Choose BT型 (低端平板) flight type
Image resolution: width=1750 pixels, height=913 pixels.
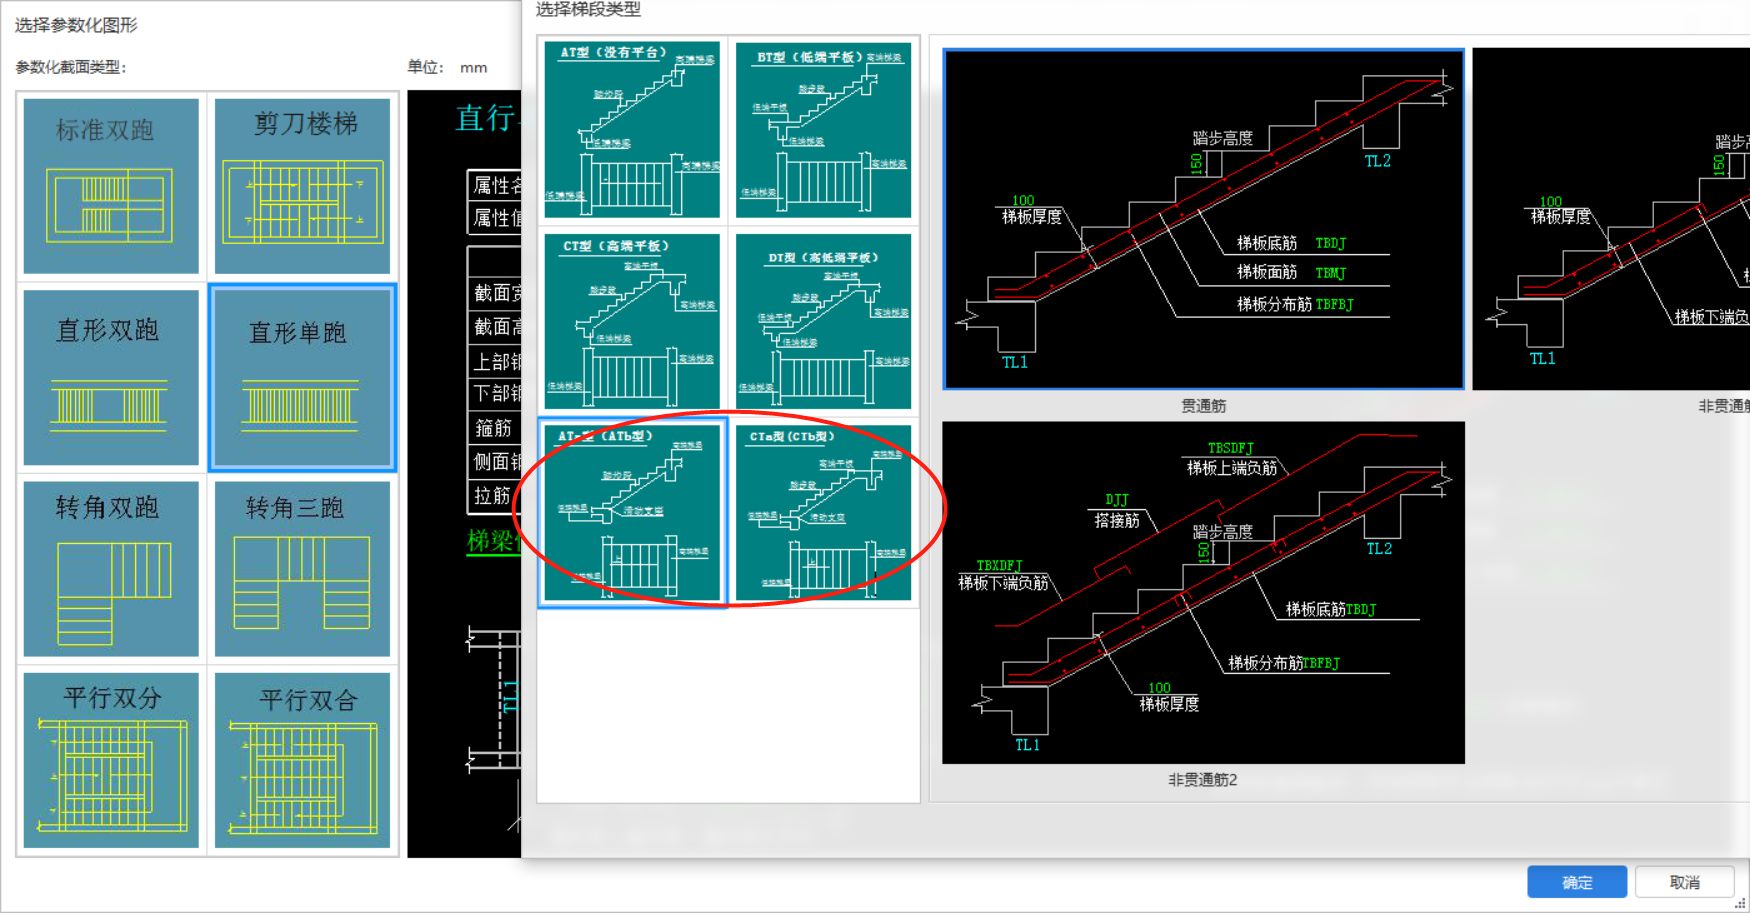pos(823,129)
